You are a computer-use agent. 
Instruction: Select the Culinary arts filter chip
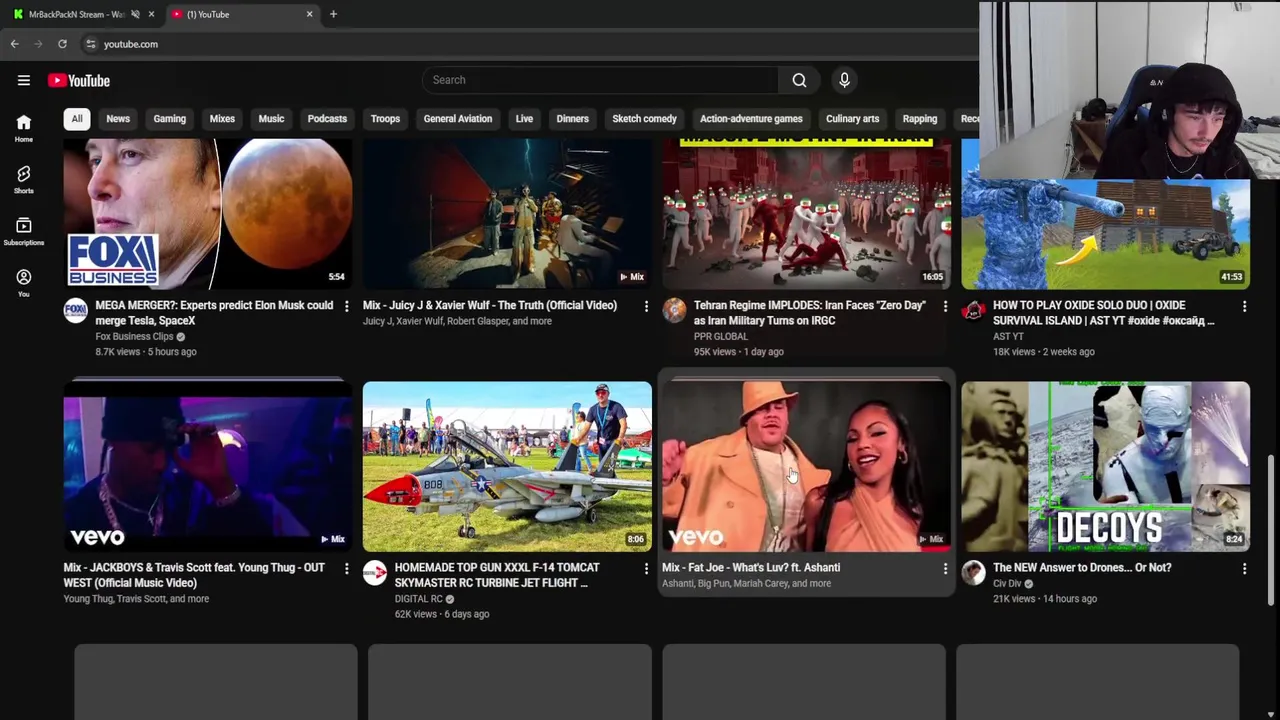click(x=852, y=119)
